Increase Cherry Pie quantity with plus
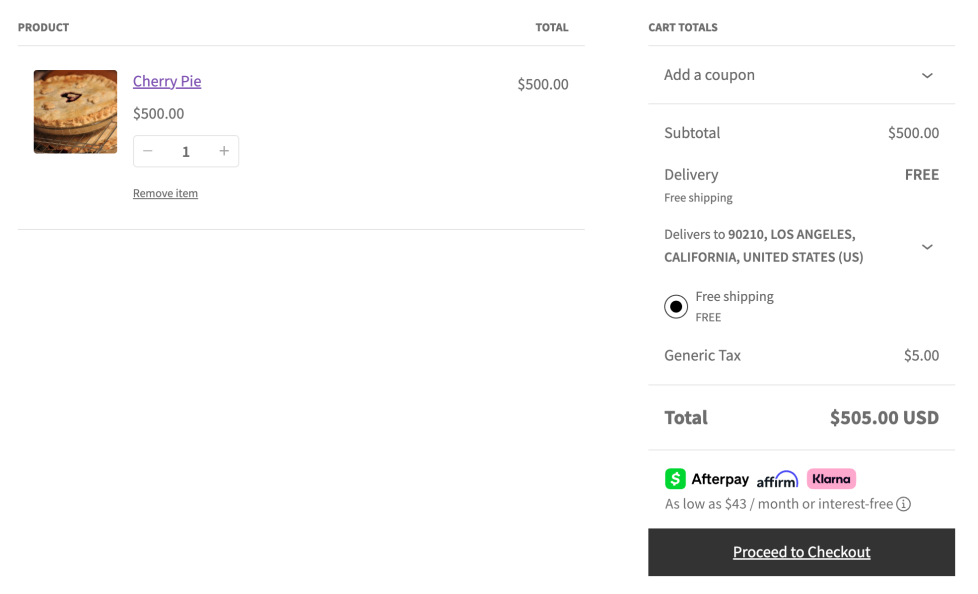The height and width of the screenshot is (594, 978). 224,151
